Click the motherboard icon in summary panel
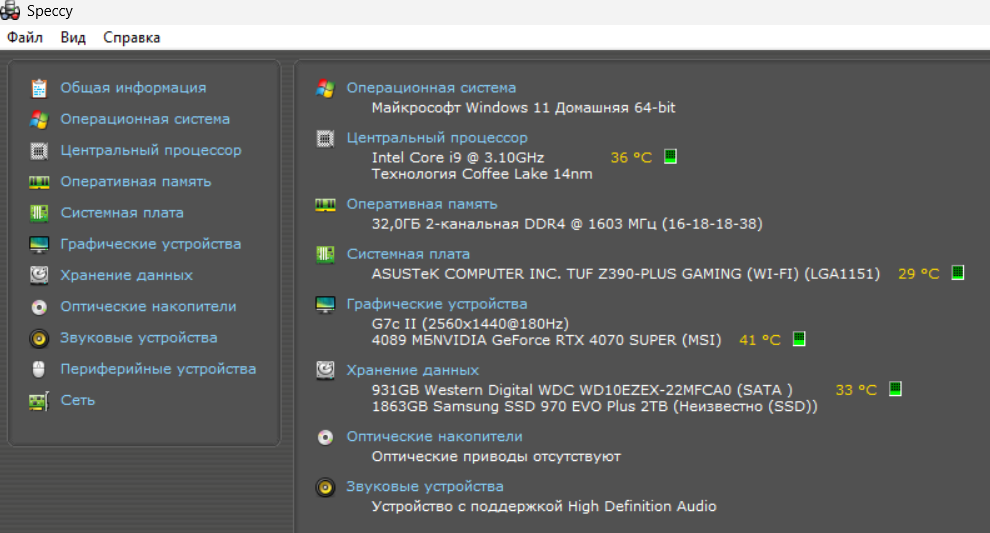990x533 pixels. click(325, 255)
